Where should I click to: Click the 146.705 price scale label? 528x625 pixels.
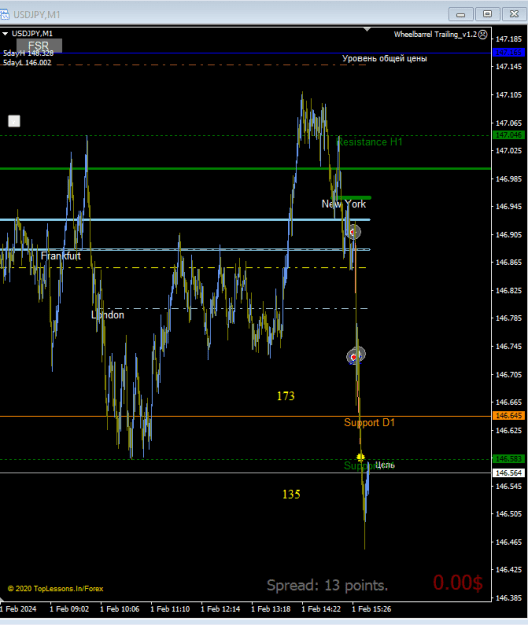[508, 375]
